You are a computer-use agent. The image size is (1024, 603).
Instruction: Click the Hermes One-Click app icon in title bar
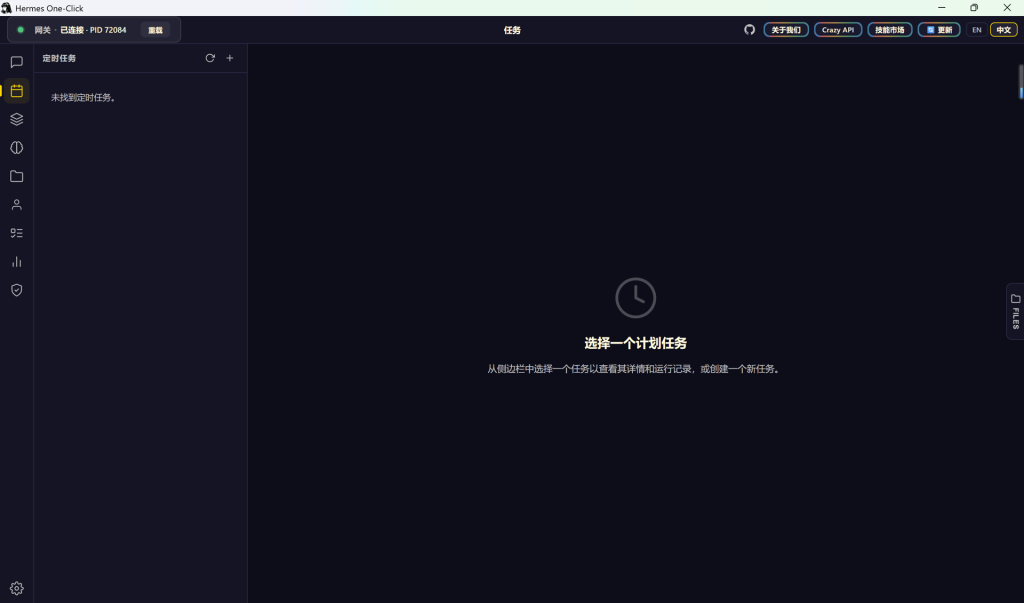[x=7, y=8]
